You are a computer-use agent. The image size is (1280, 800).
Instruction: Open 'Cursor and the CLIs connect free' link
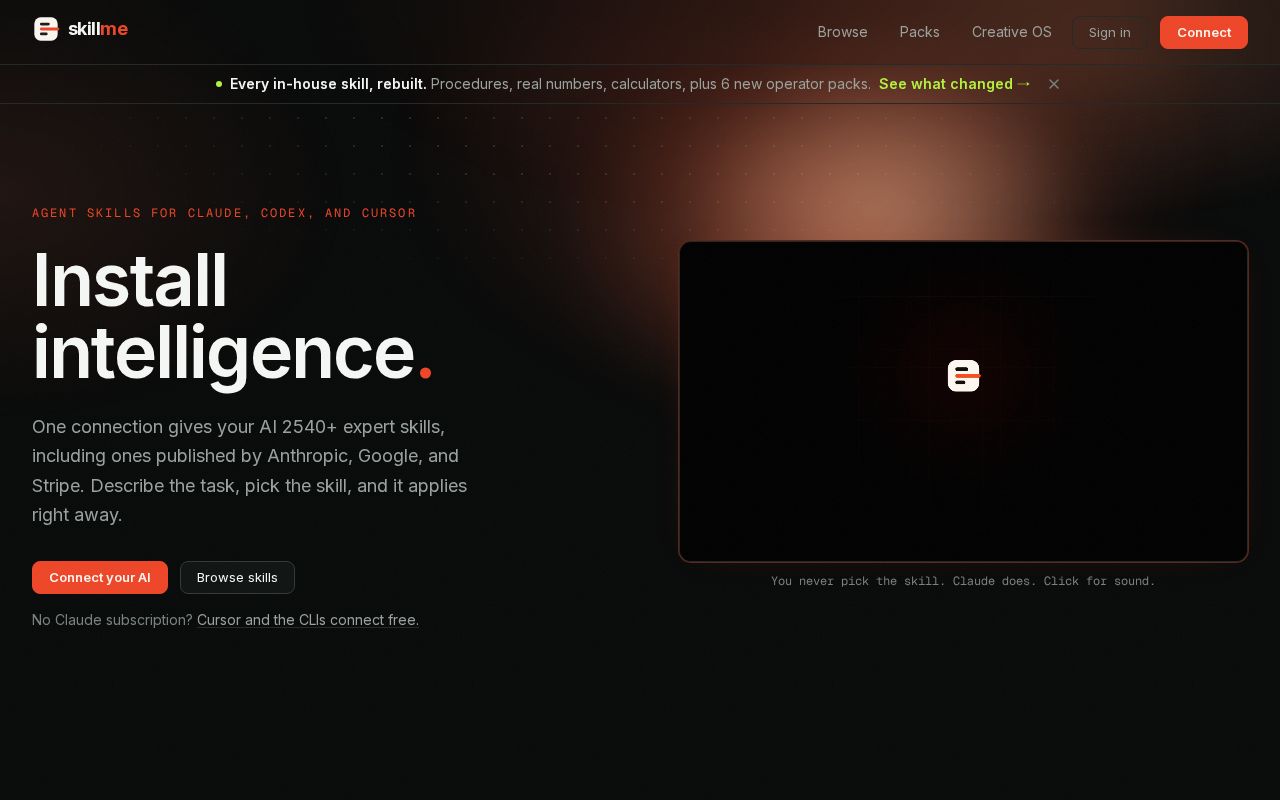click(306, 620)
